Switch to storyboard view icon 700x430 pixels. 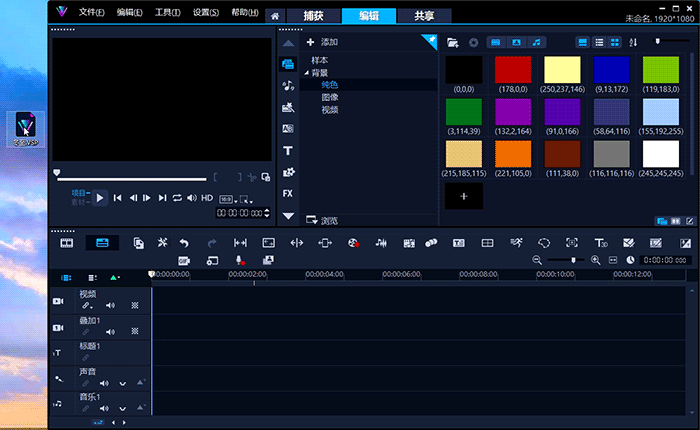(x=67, y=243)
